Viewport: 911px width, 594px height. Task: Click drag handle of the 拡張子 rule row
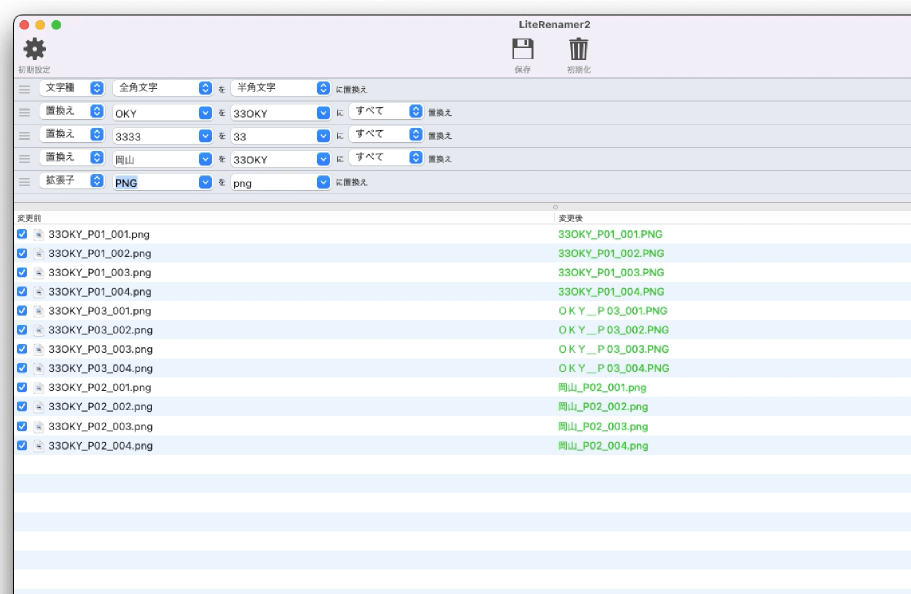click(25, 182)
